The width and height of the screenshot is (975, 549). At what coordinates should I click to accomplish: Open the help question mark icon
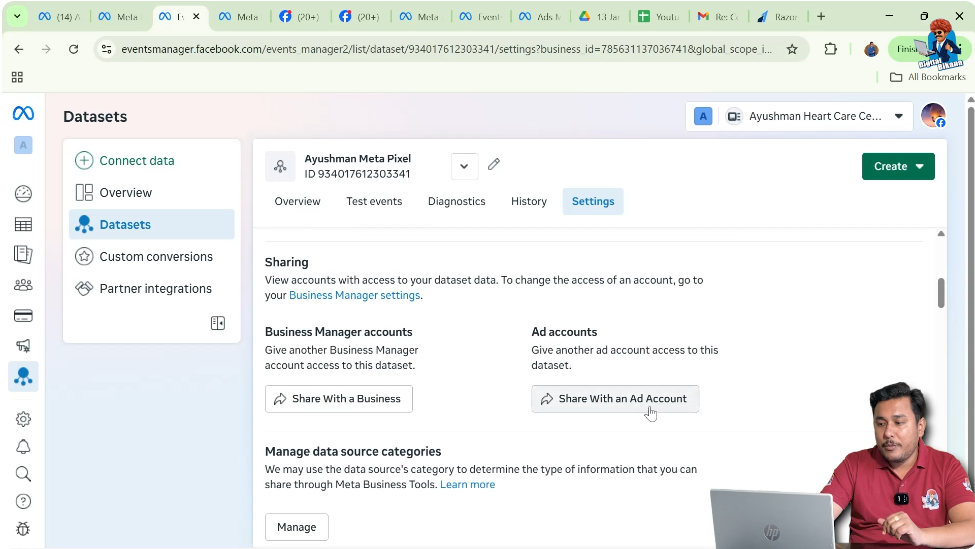click(23, 501)
